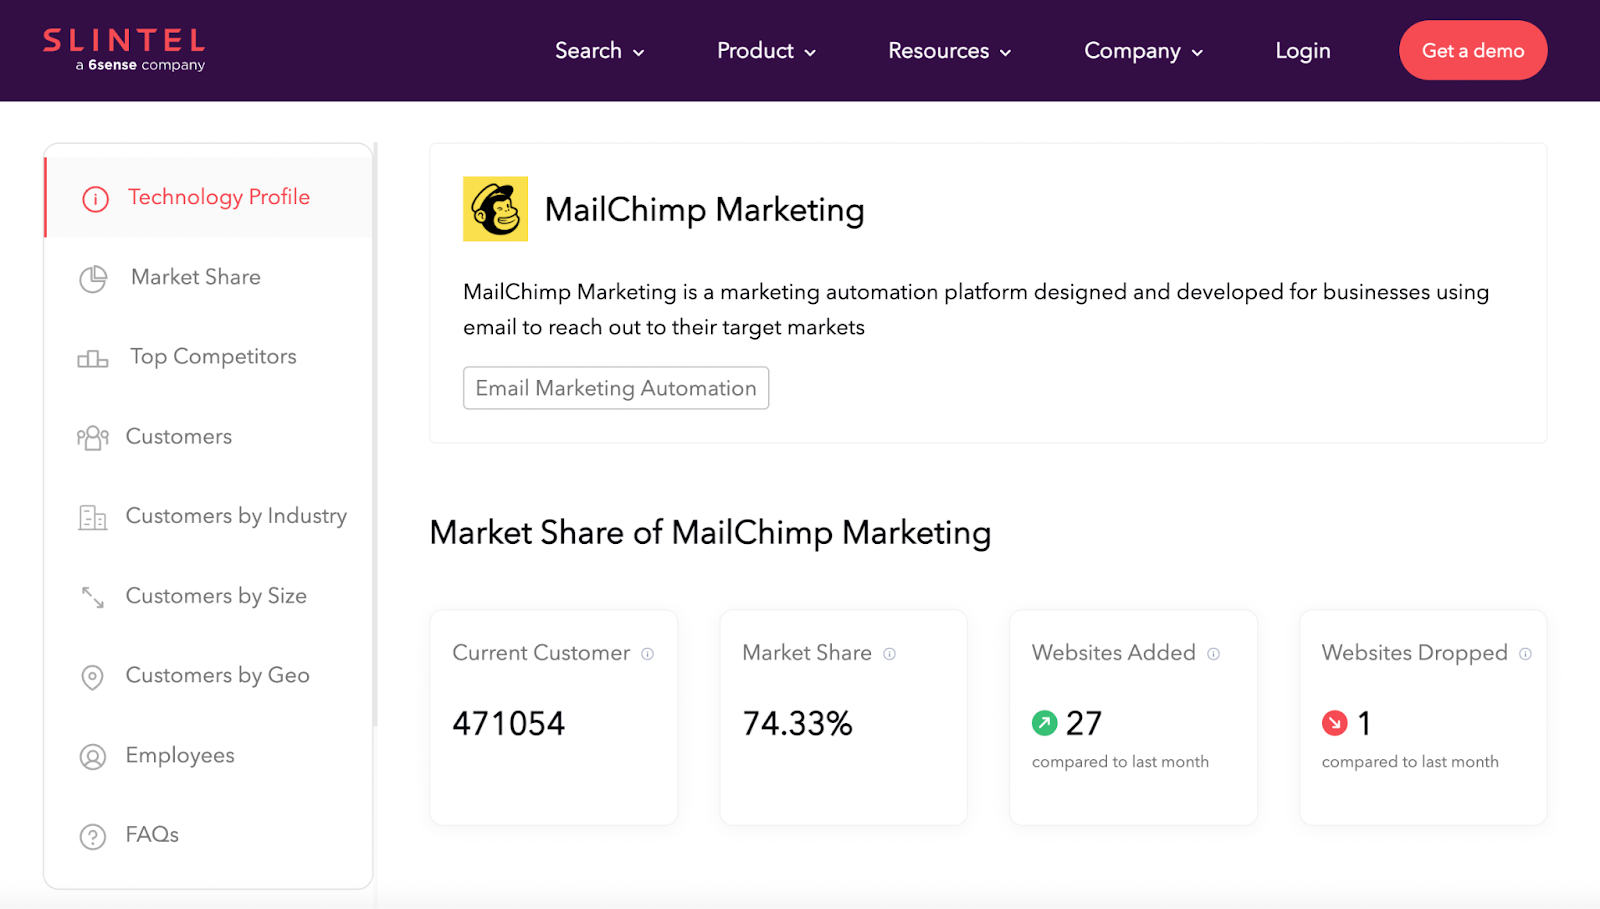Screen dimensions: 1600x909
Task: Click the Customers by Size arrows icon
Action: pos(93,597)
